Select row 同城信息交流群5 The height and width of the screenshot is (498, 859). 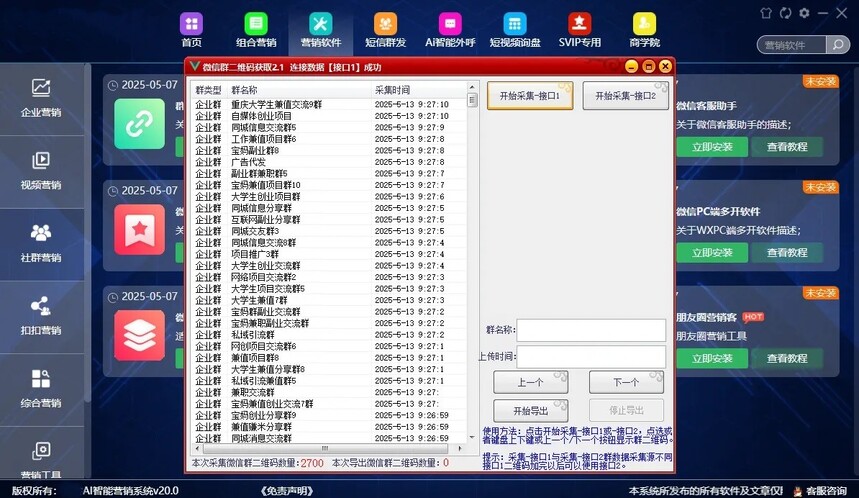pos(329,127)
